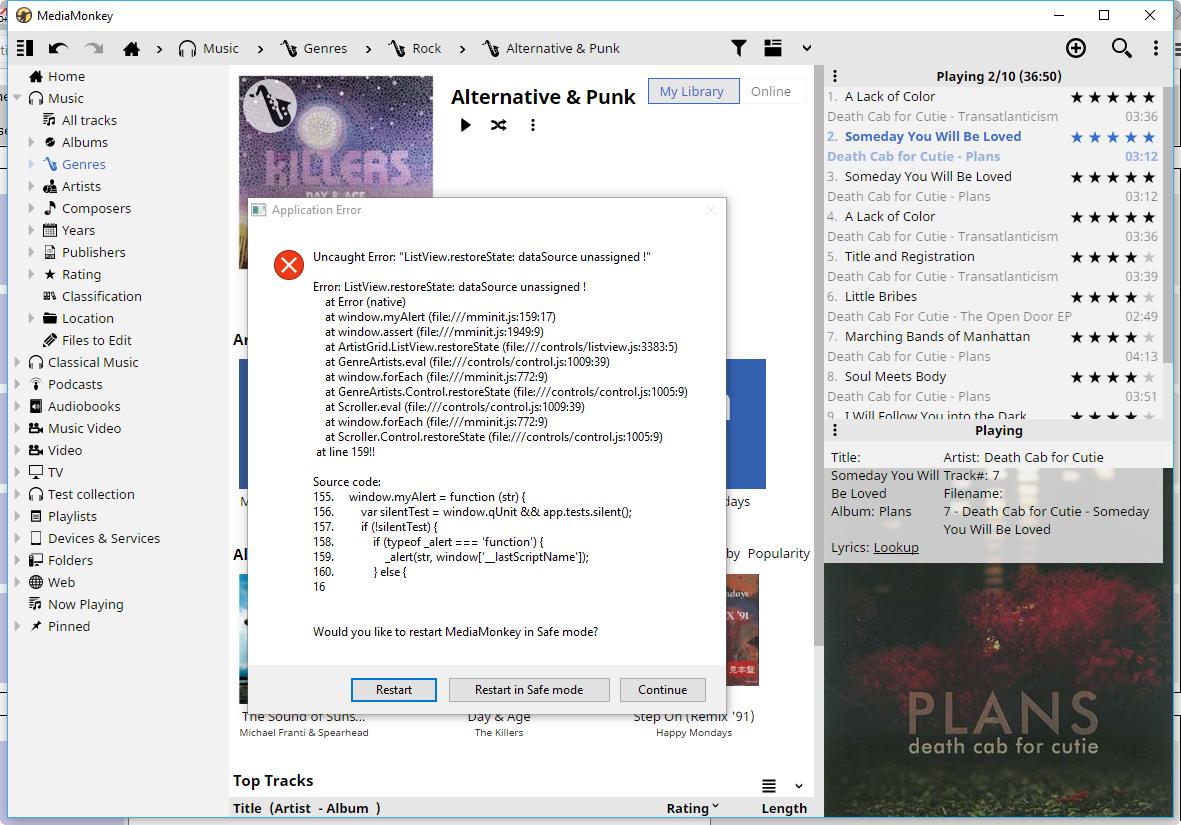
Task: Select Rock in the breadcrumb path
Action: (426, 48)
